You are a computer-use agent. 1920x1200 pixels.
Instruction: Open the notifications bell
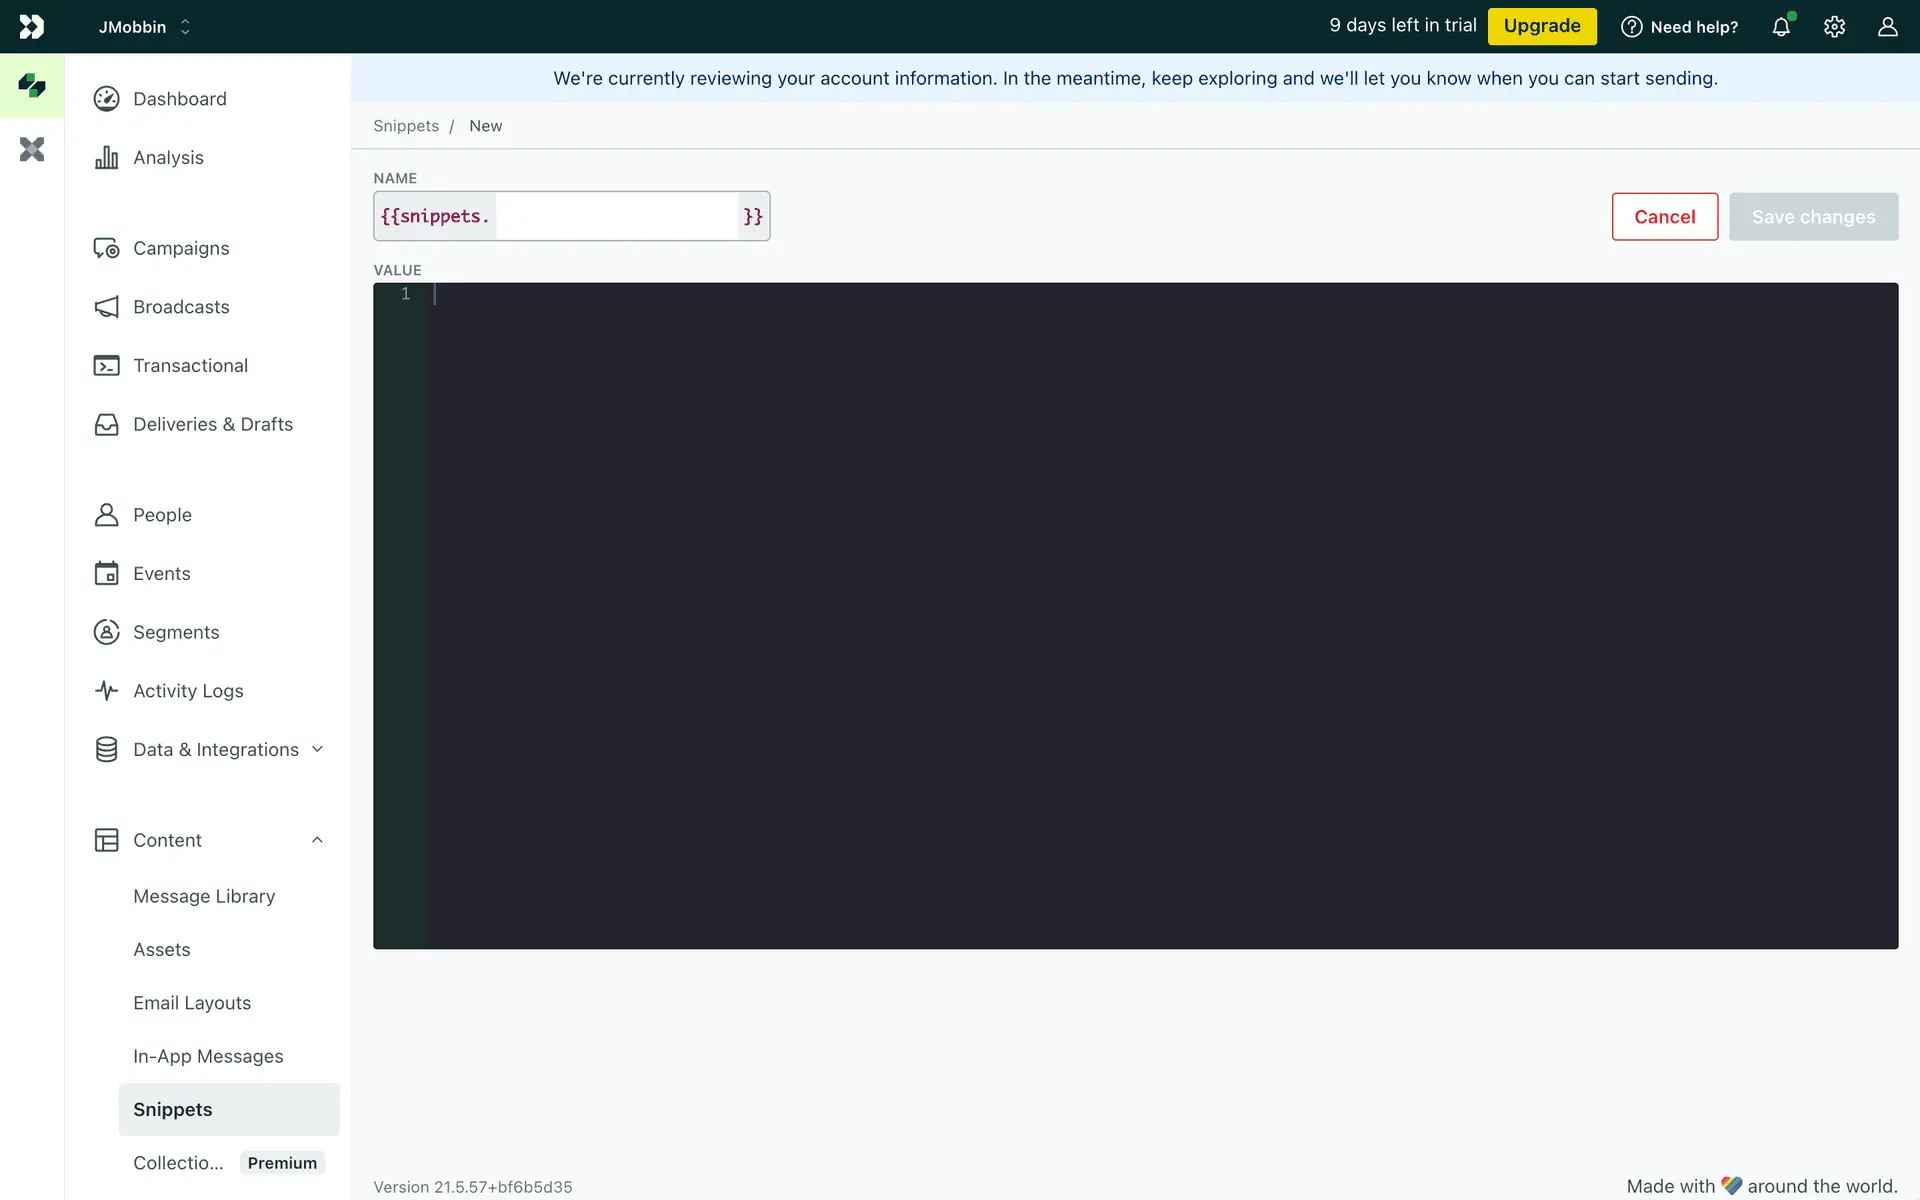click(1781, 27)
